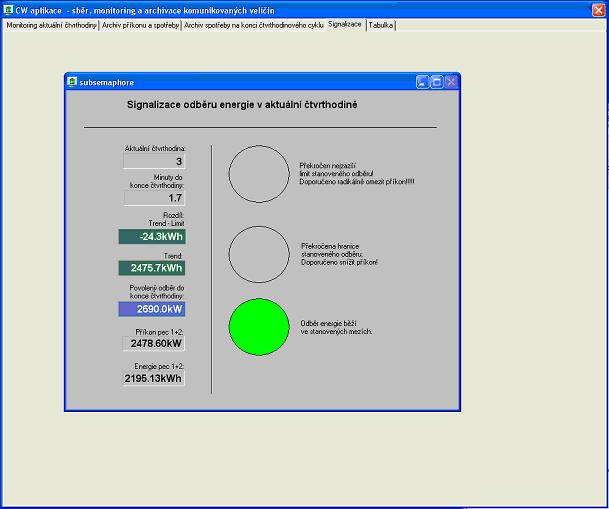Select the Trend 2475.7kWh value box
The image size is (609, 509).
(152, 268)
